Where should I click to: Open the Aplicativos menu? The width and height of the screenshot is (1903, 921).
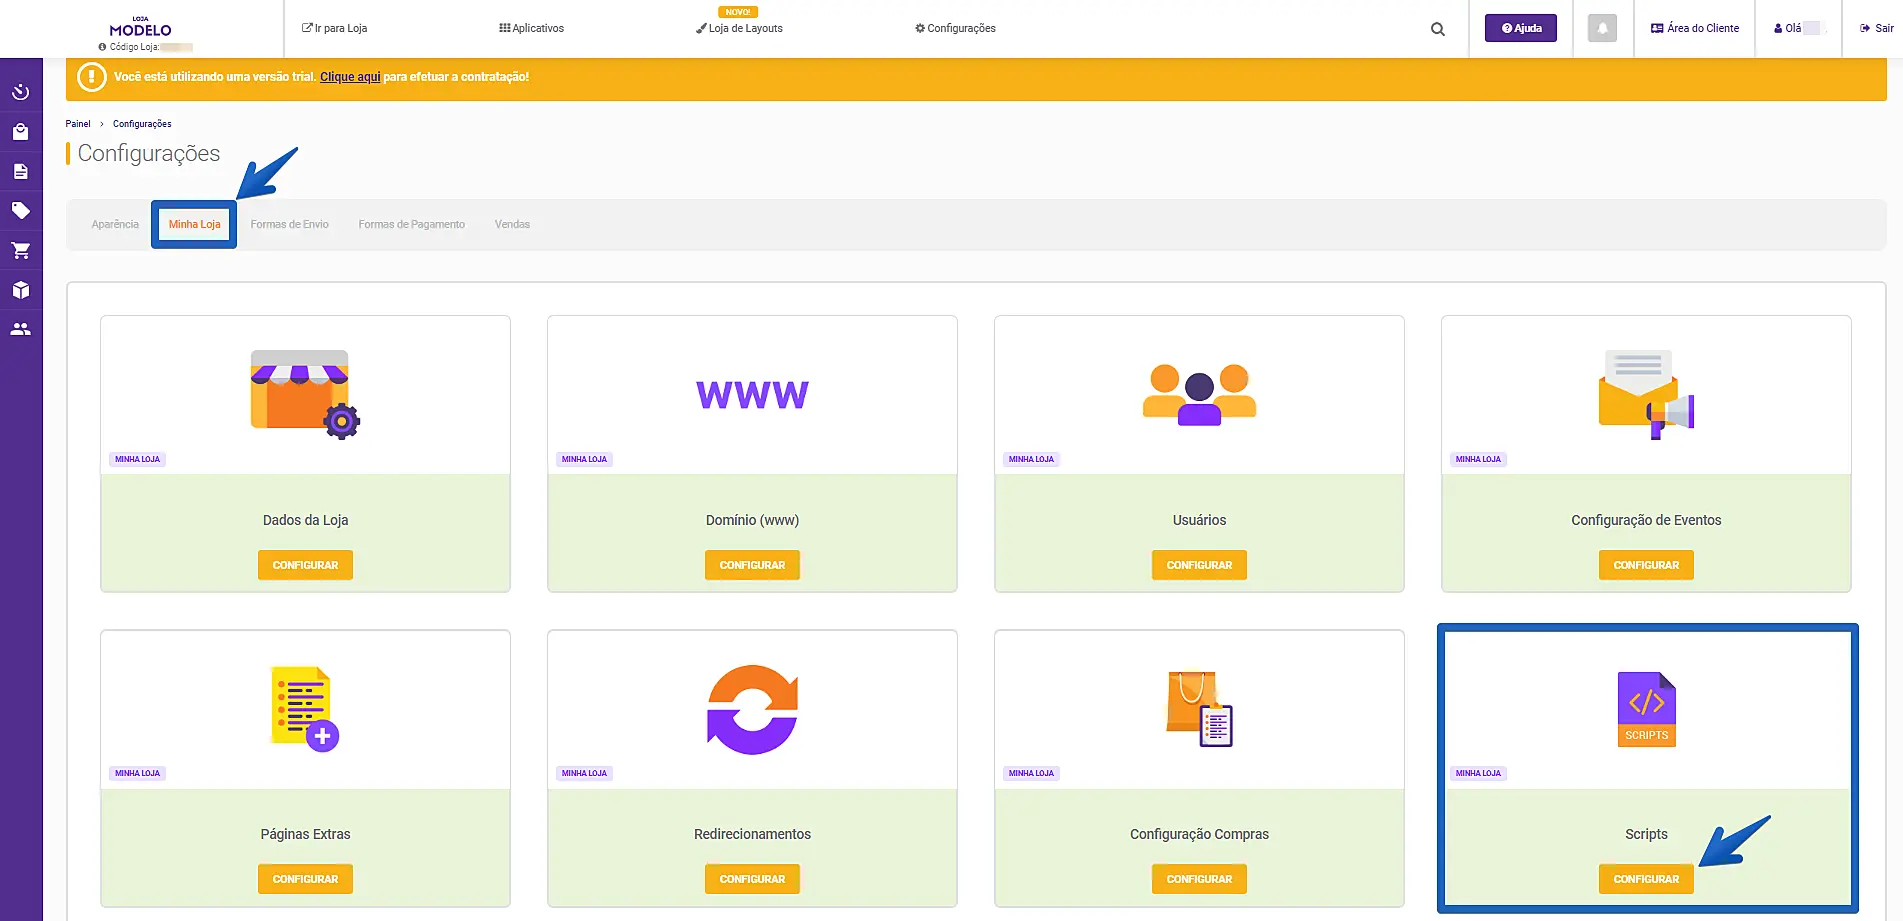pyautogui.click(x=532, y=29)
